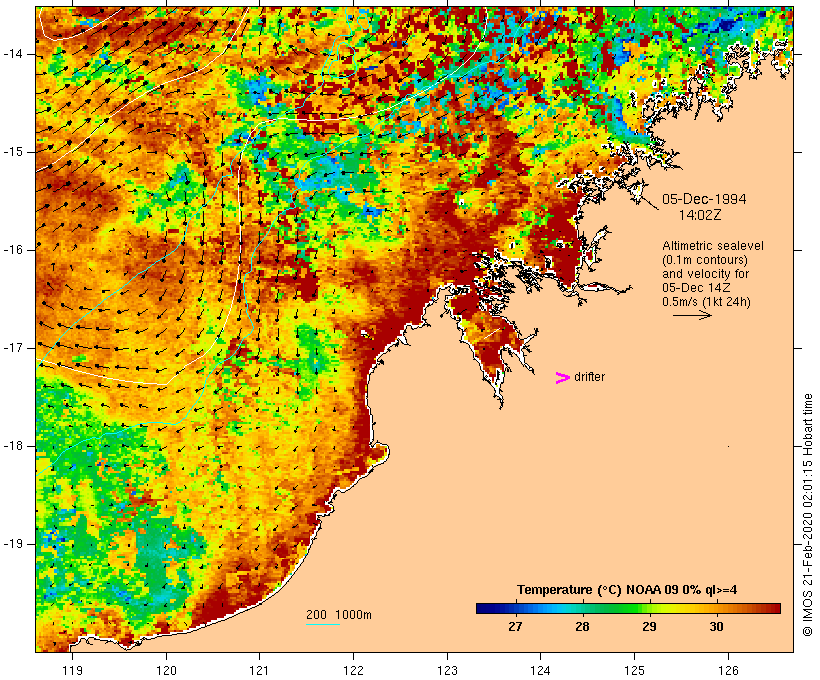Click the latitude label '-18'
Viewport: 820px width, 680px height.
(x=13, y=446)
